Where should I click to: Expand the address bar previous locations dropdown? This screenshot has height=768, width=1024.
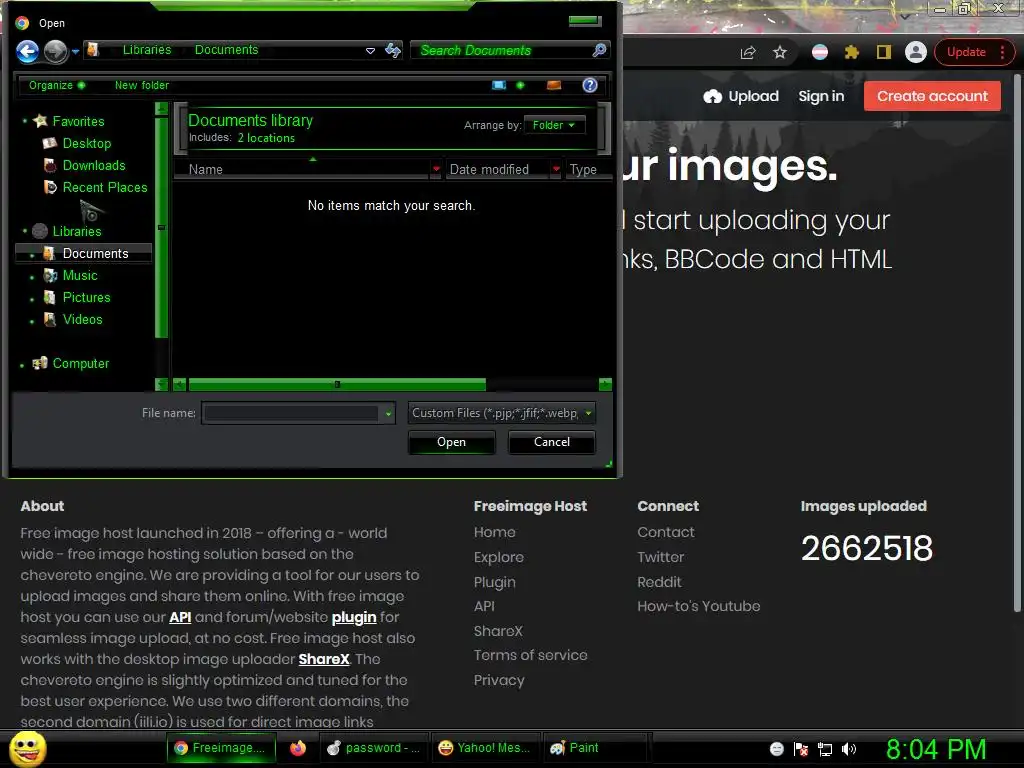(370, 50)
